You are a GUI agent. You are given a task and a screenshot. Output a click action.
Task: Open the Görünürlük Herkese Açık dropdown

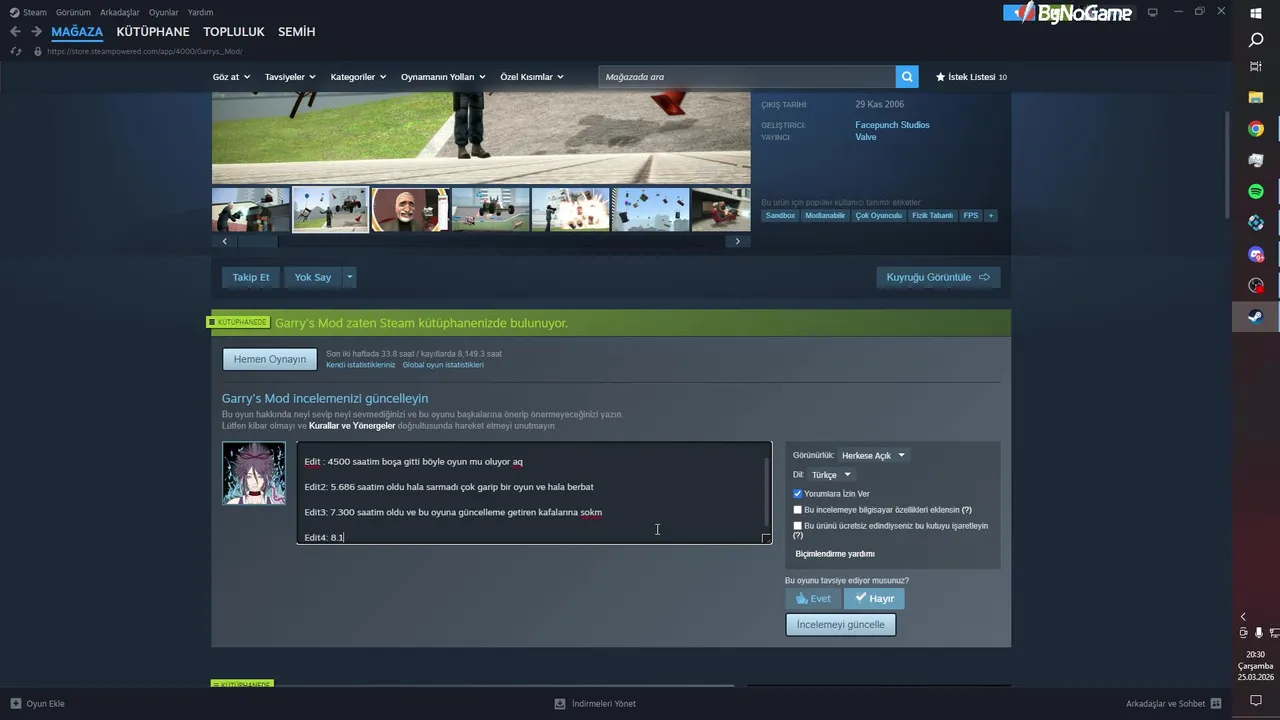873,455
